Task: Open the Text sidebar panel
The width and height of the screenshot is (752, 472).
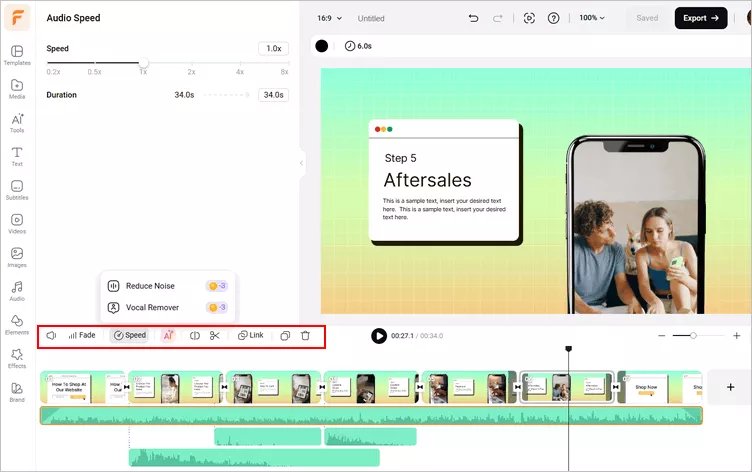Action: pyautogui.click(x=17, y=156)
